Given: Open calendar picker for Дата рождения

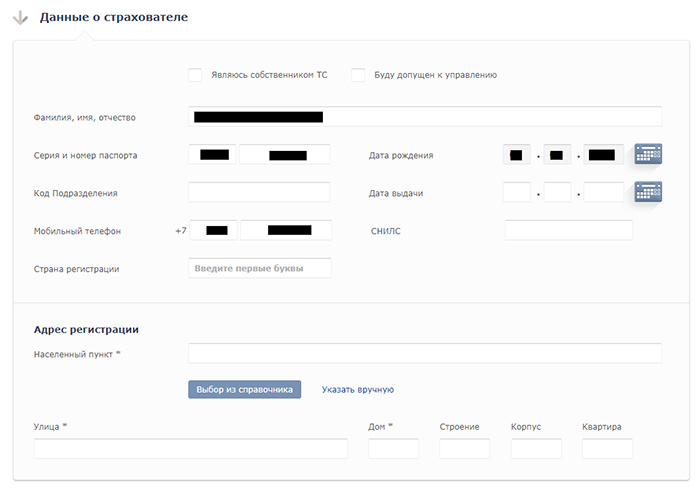Looking at the screenshot, I should click(648, 154).
